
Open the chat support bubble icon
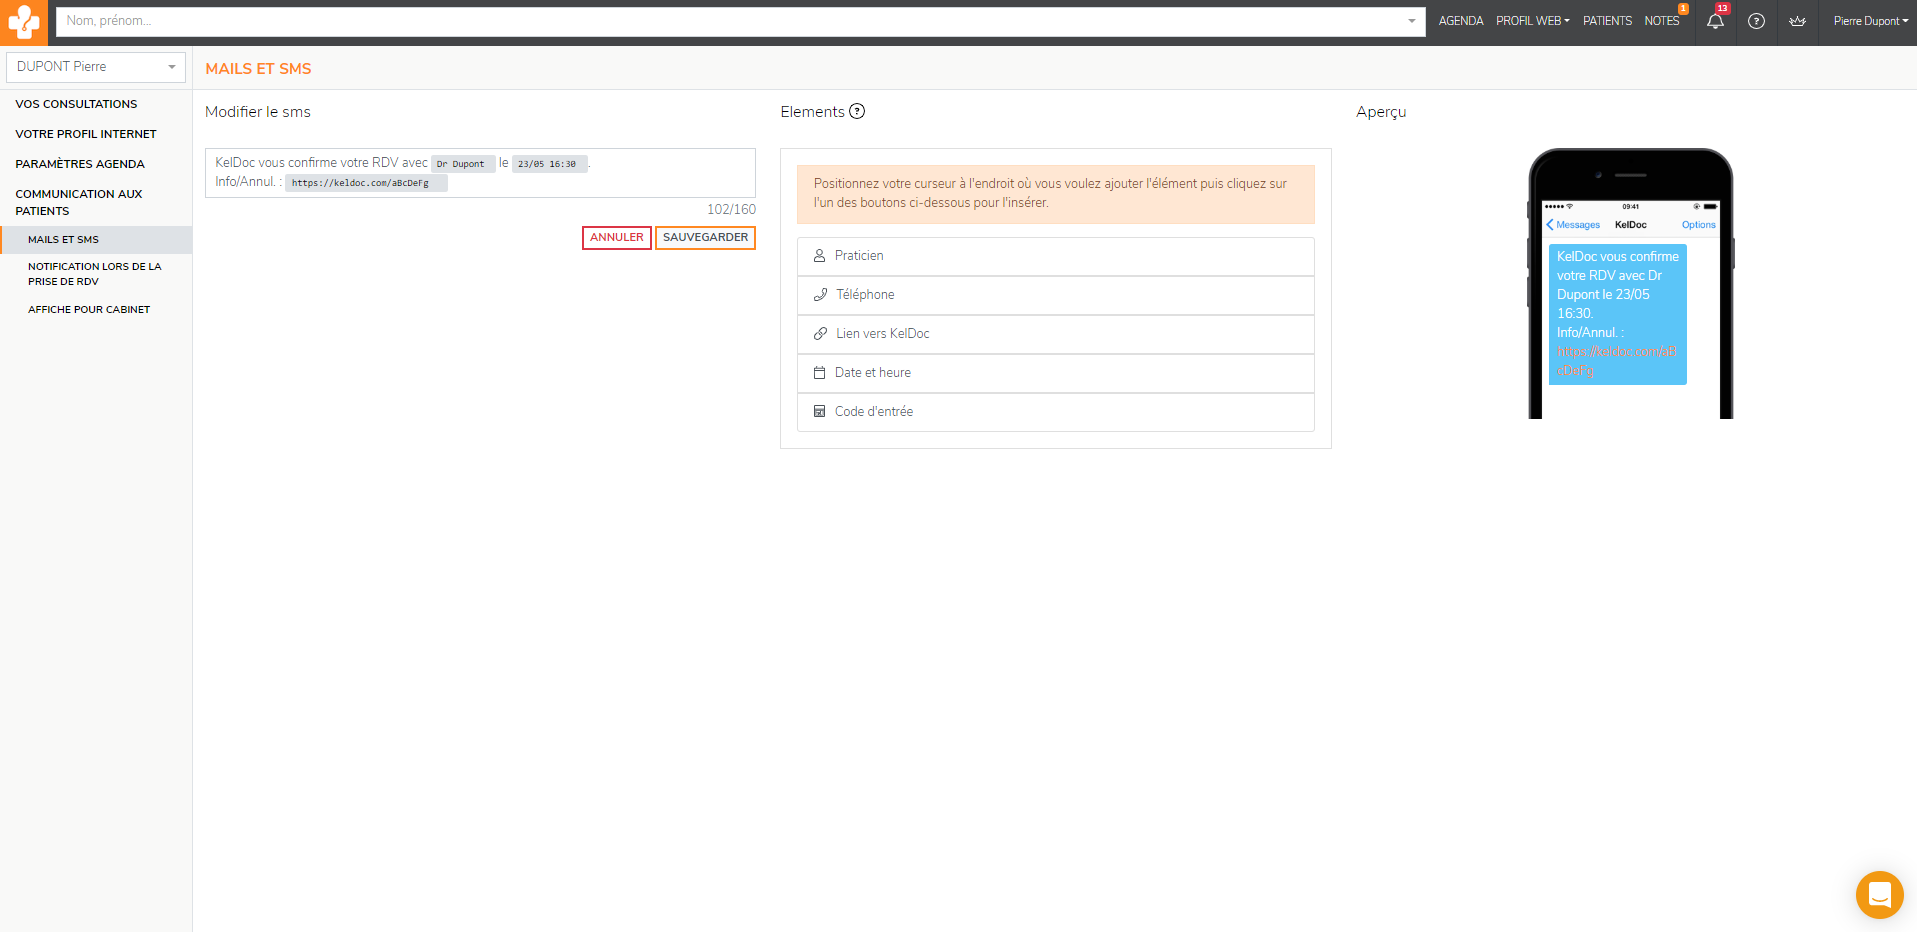click(x=1879, y=894)
